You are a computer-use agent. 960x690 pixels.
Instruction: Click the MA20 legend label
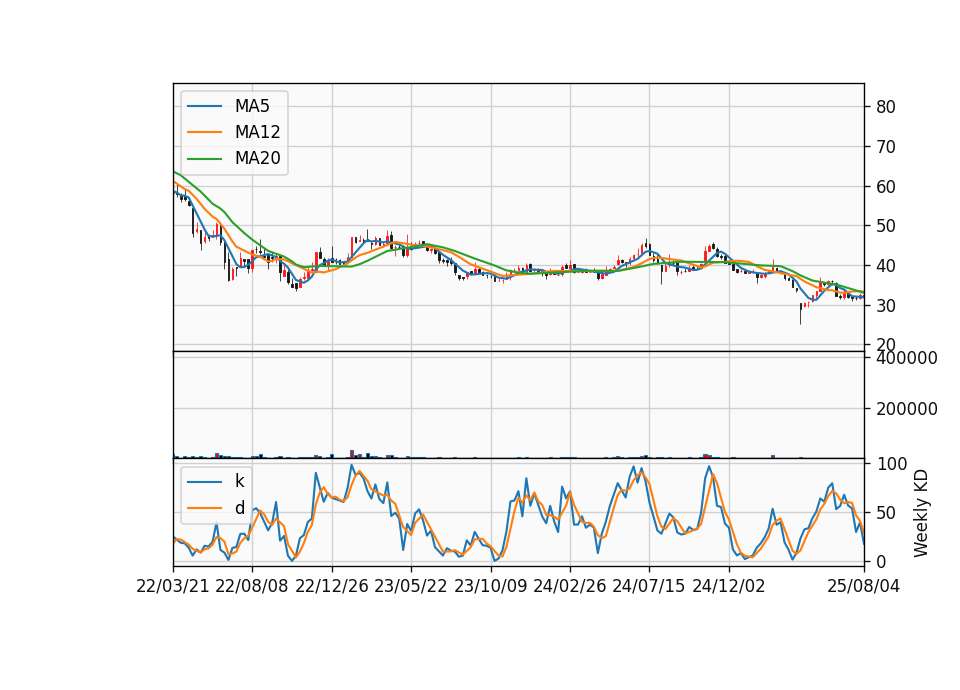[x=257, y=159]
